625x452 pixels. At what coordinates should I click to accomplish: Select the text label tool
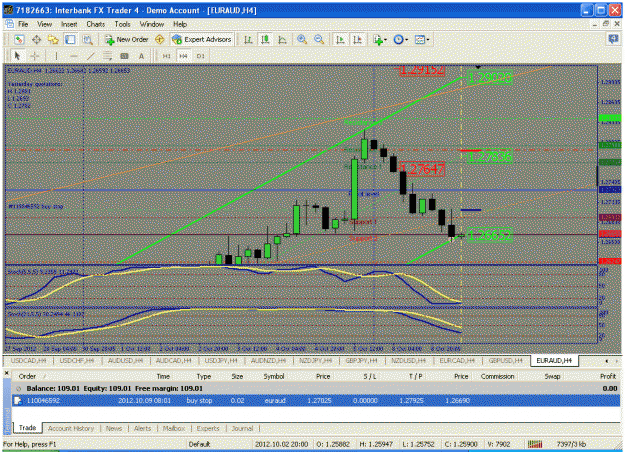[124, 56]
